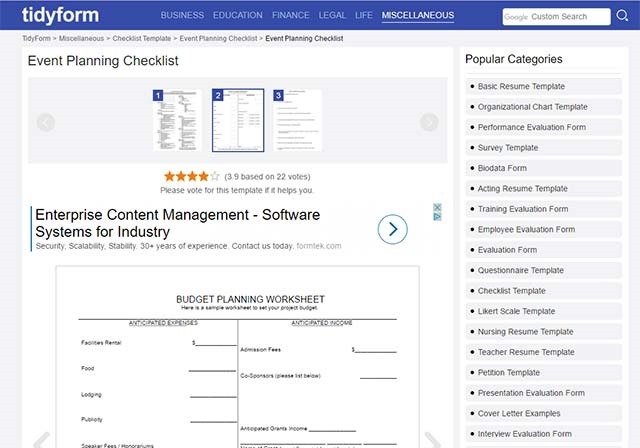Open the MISCELLANEOUS menu
640x448 pixels.
pyautogui.click(x=418, y=16)
